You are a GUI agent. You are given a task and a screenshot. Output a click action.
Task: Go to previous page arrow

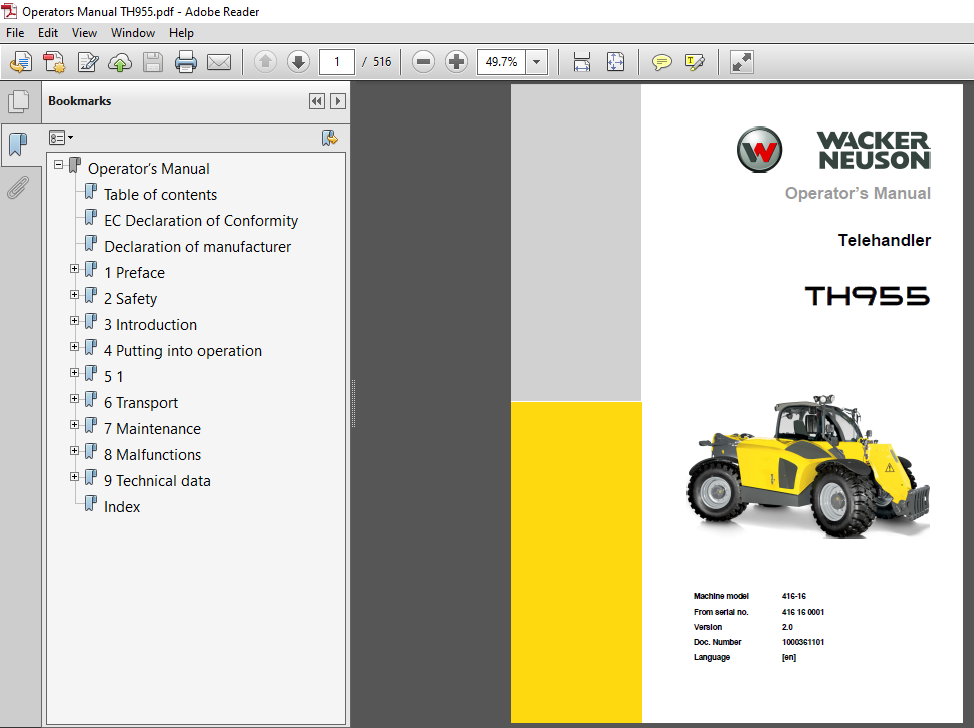(265, 61)
